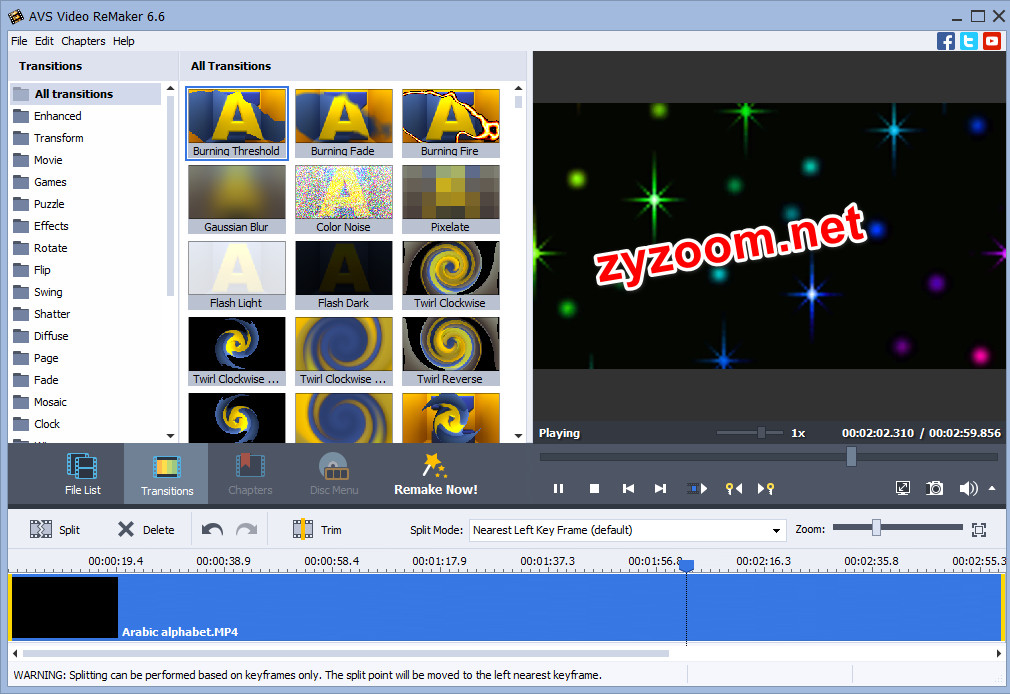Open the YouTube channel icon
1010x694 pixels.
point(992,41)
